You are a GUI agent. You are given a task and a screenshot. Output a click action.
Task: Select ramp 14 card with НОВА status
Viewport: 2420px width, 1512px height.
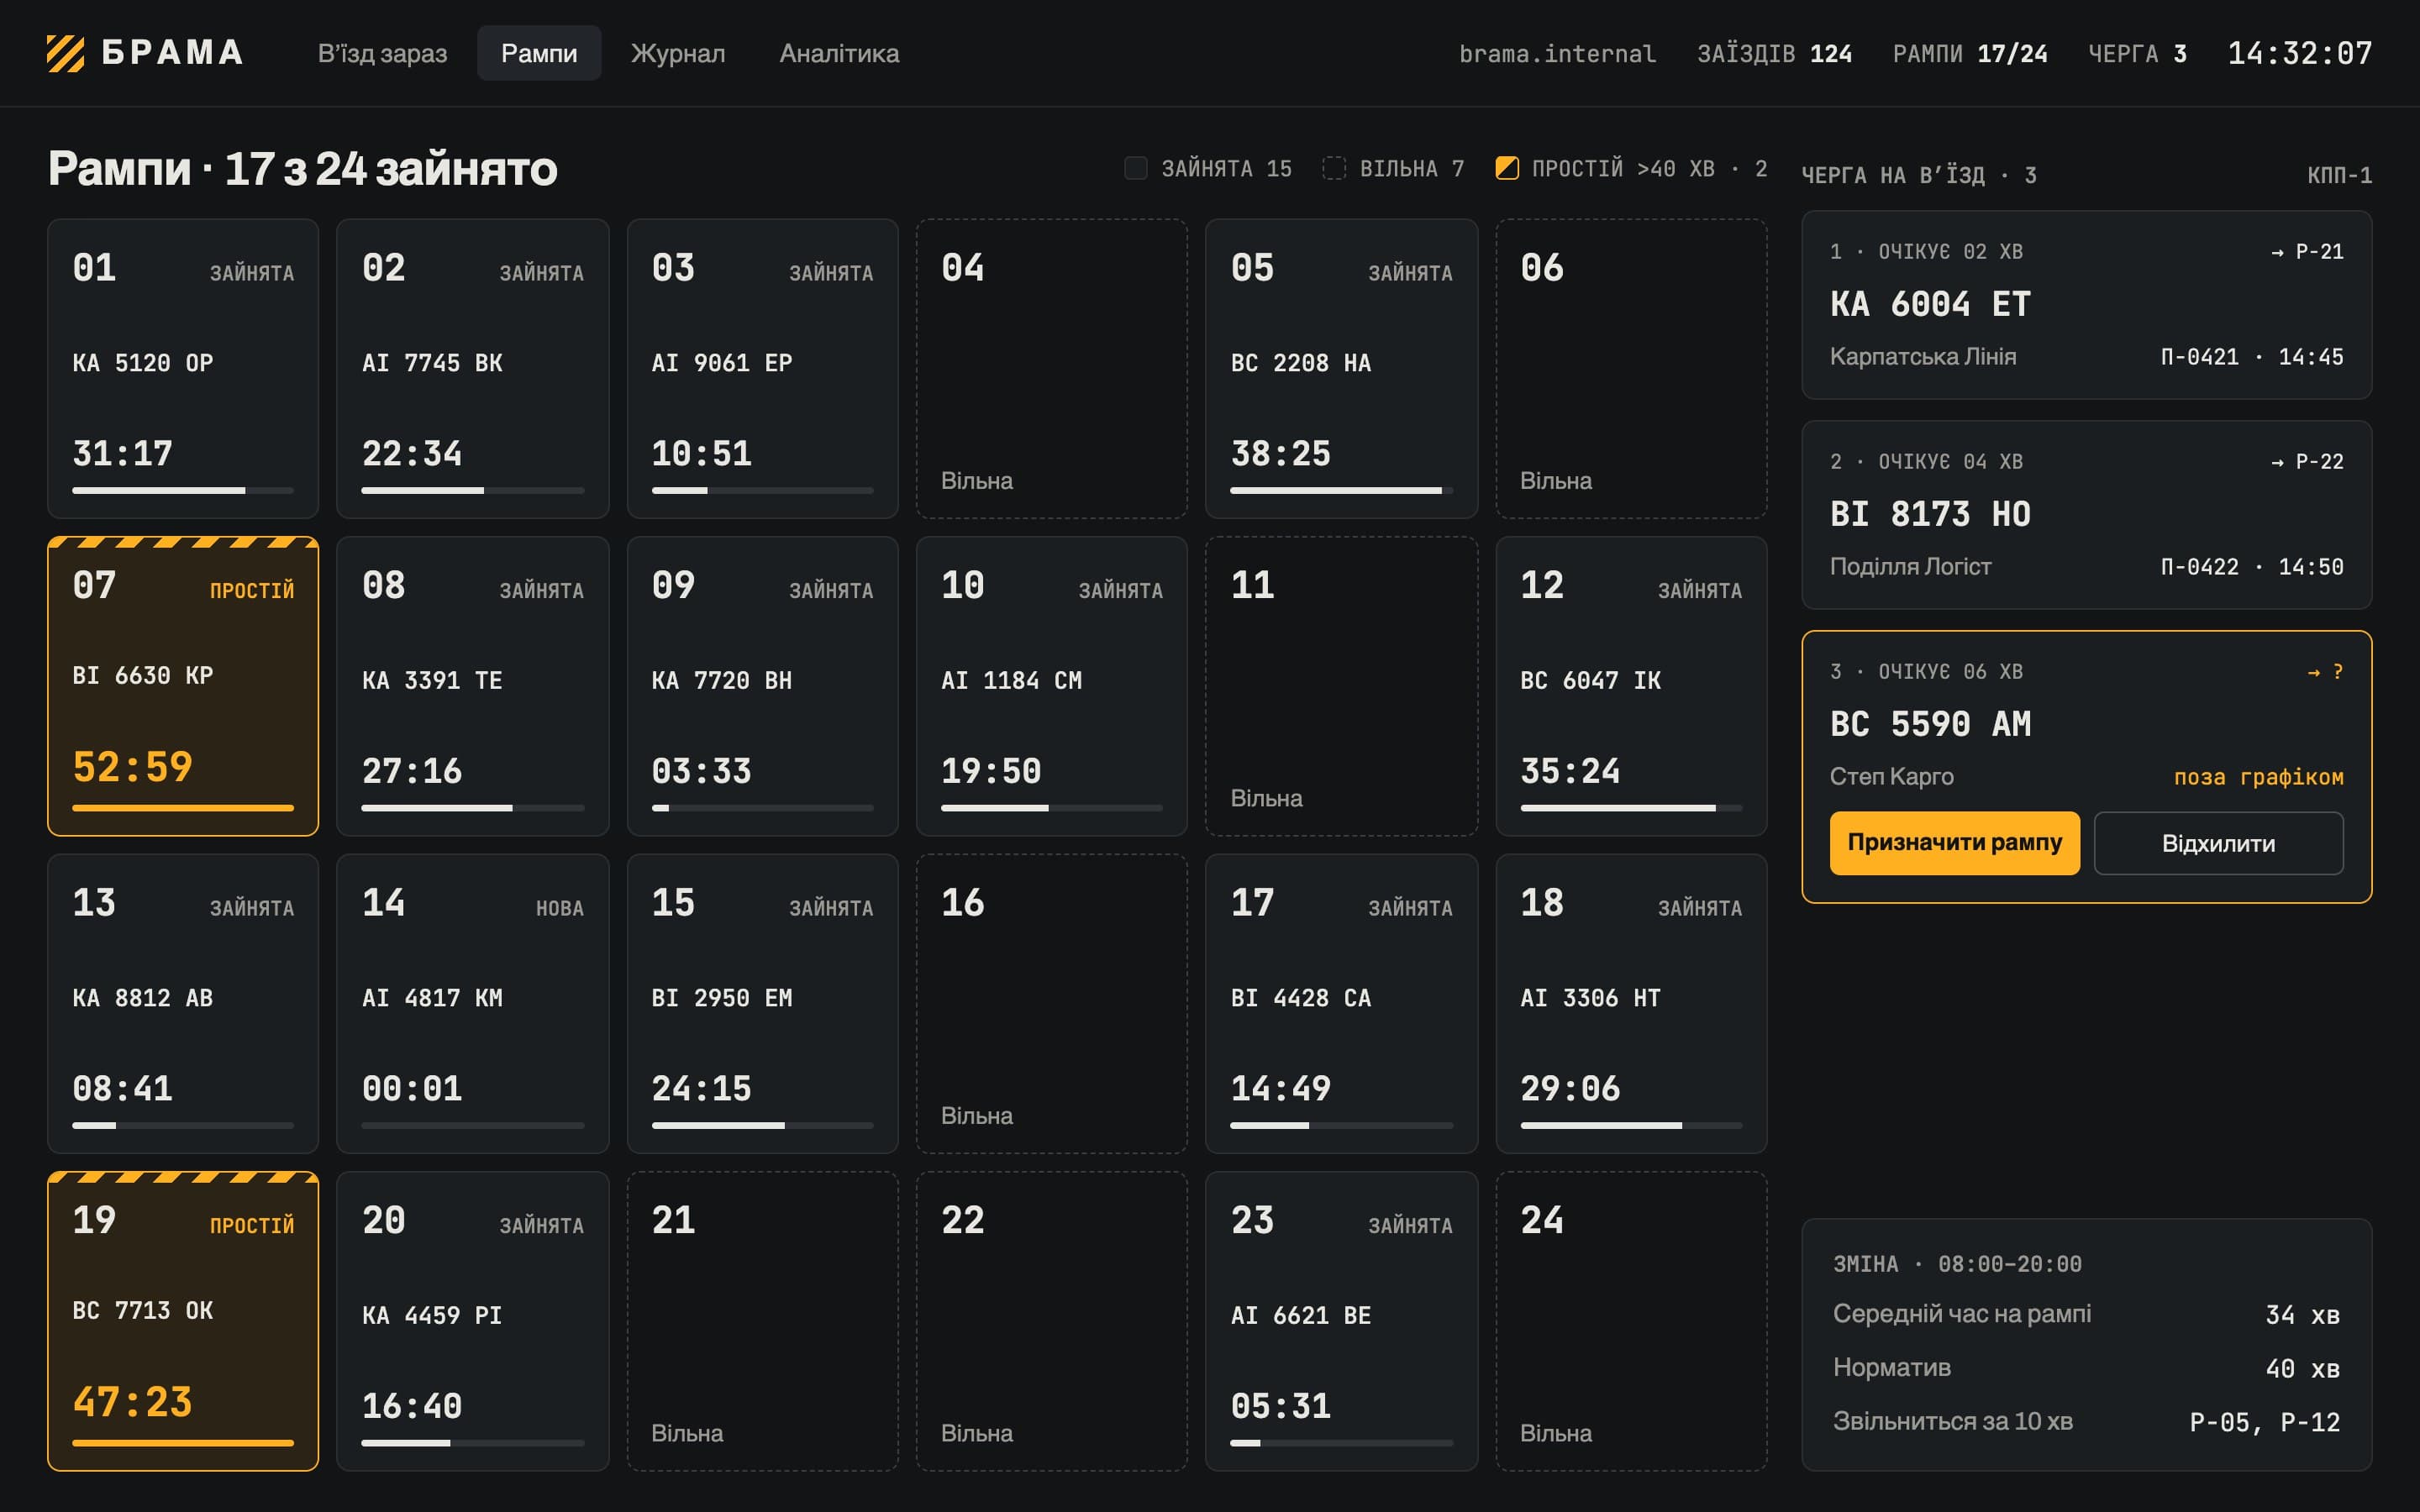tap(473, 1004)
